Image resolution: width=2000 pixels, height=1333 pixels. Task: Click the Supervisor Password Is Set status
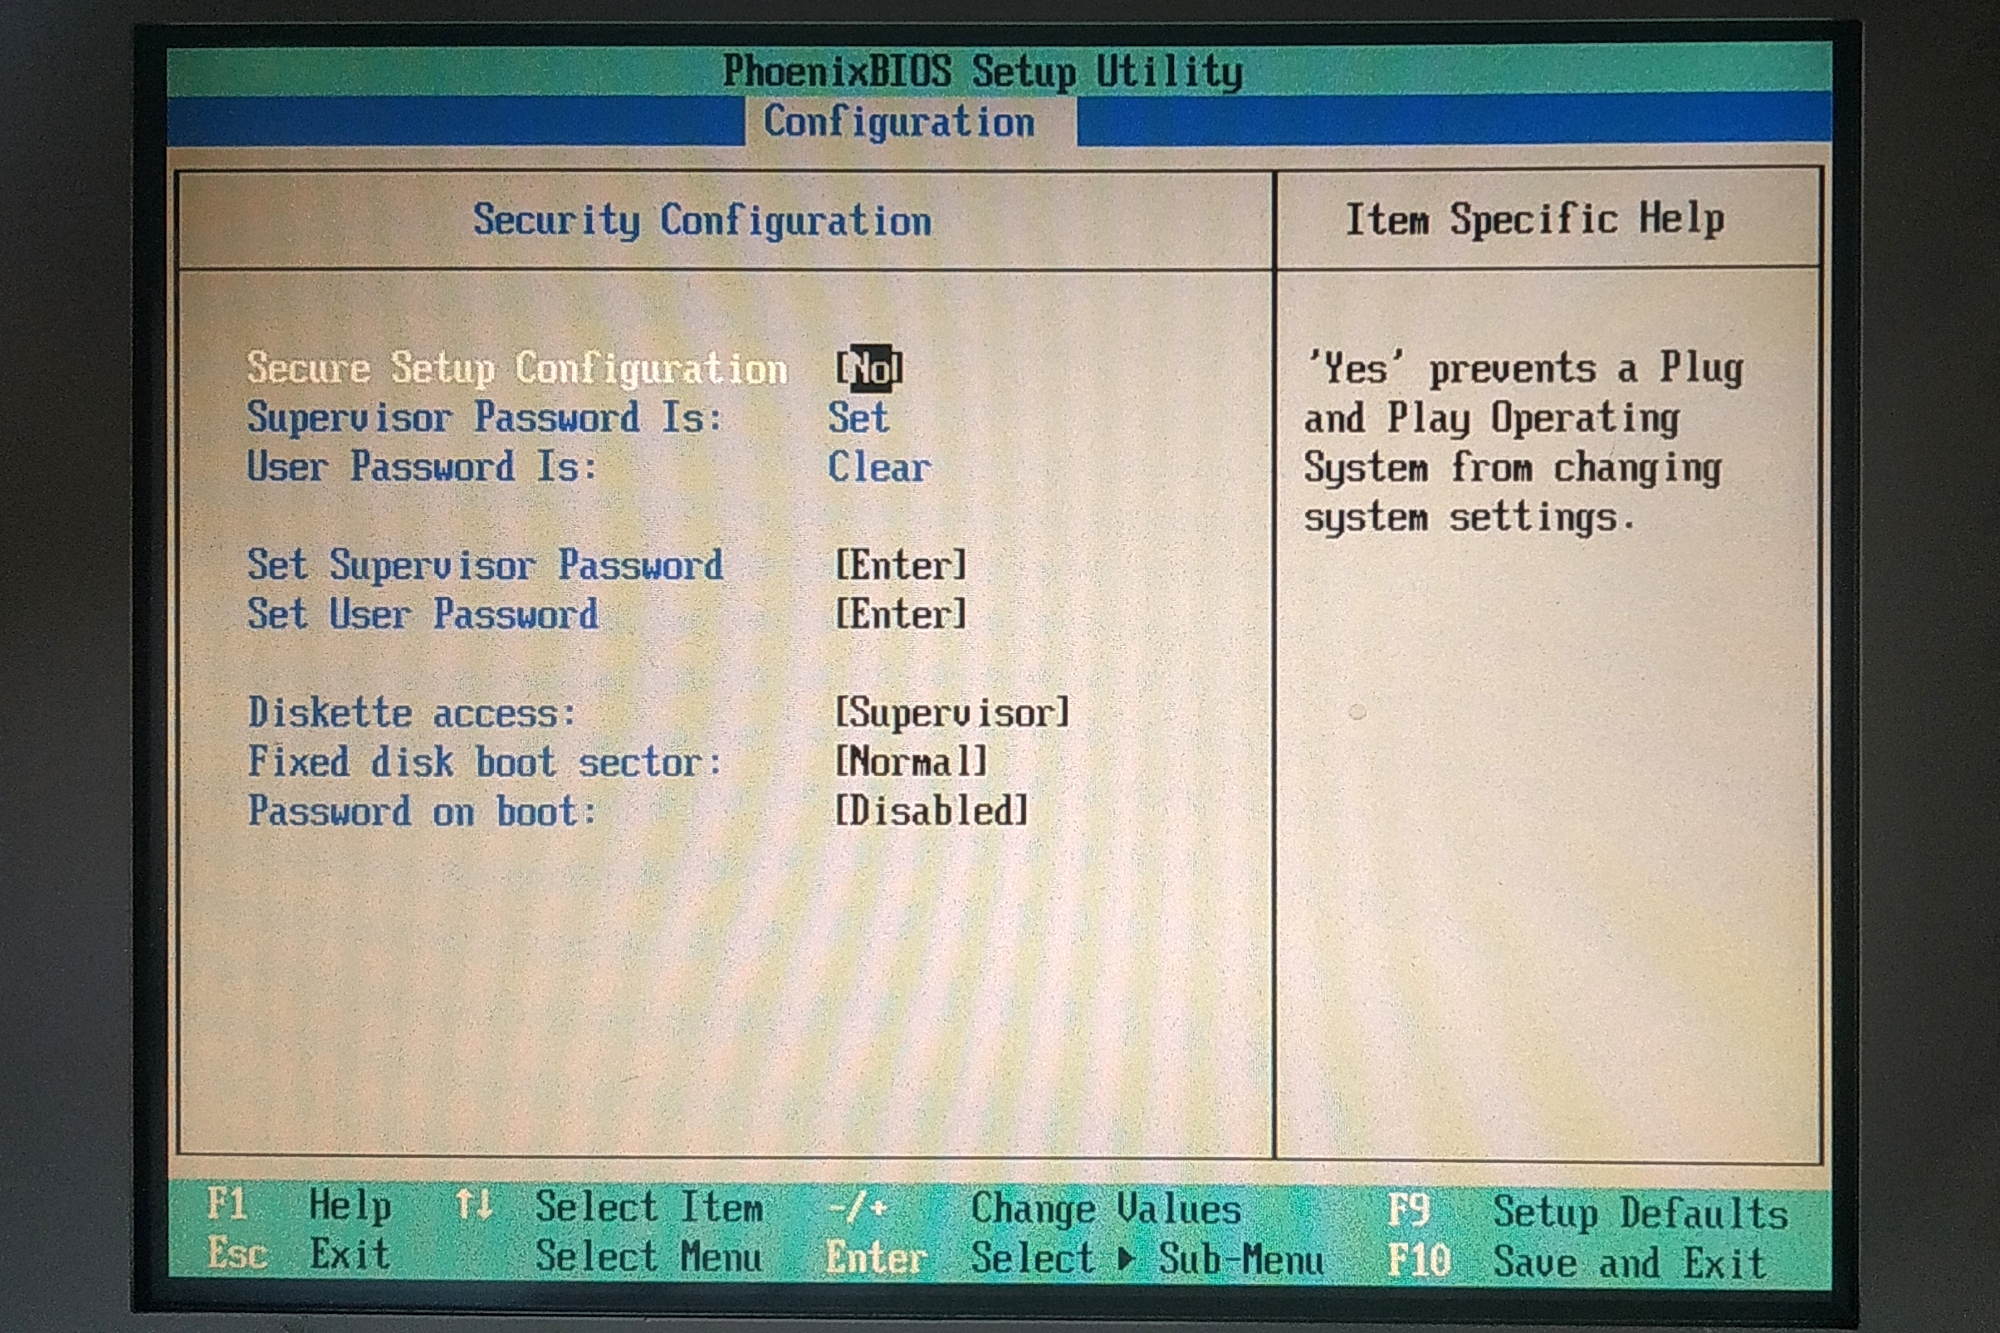(858, 417)
